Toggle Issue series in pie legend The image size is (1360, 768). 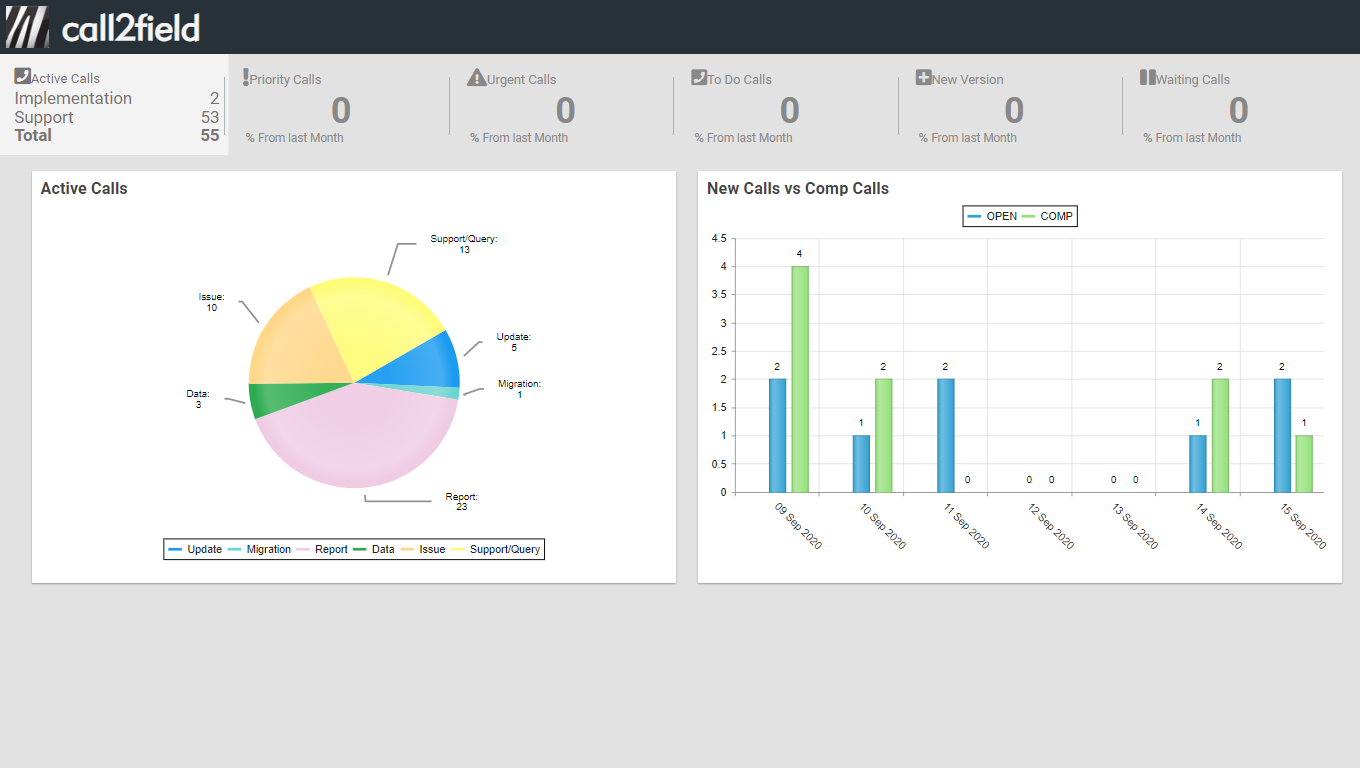(x=423, y=549)
